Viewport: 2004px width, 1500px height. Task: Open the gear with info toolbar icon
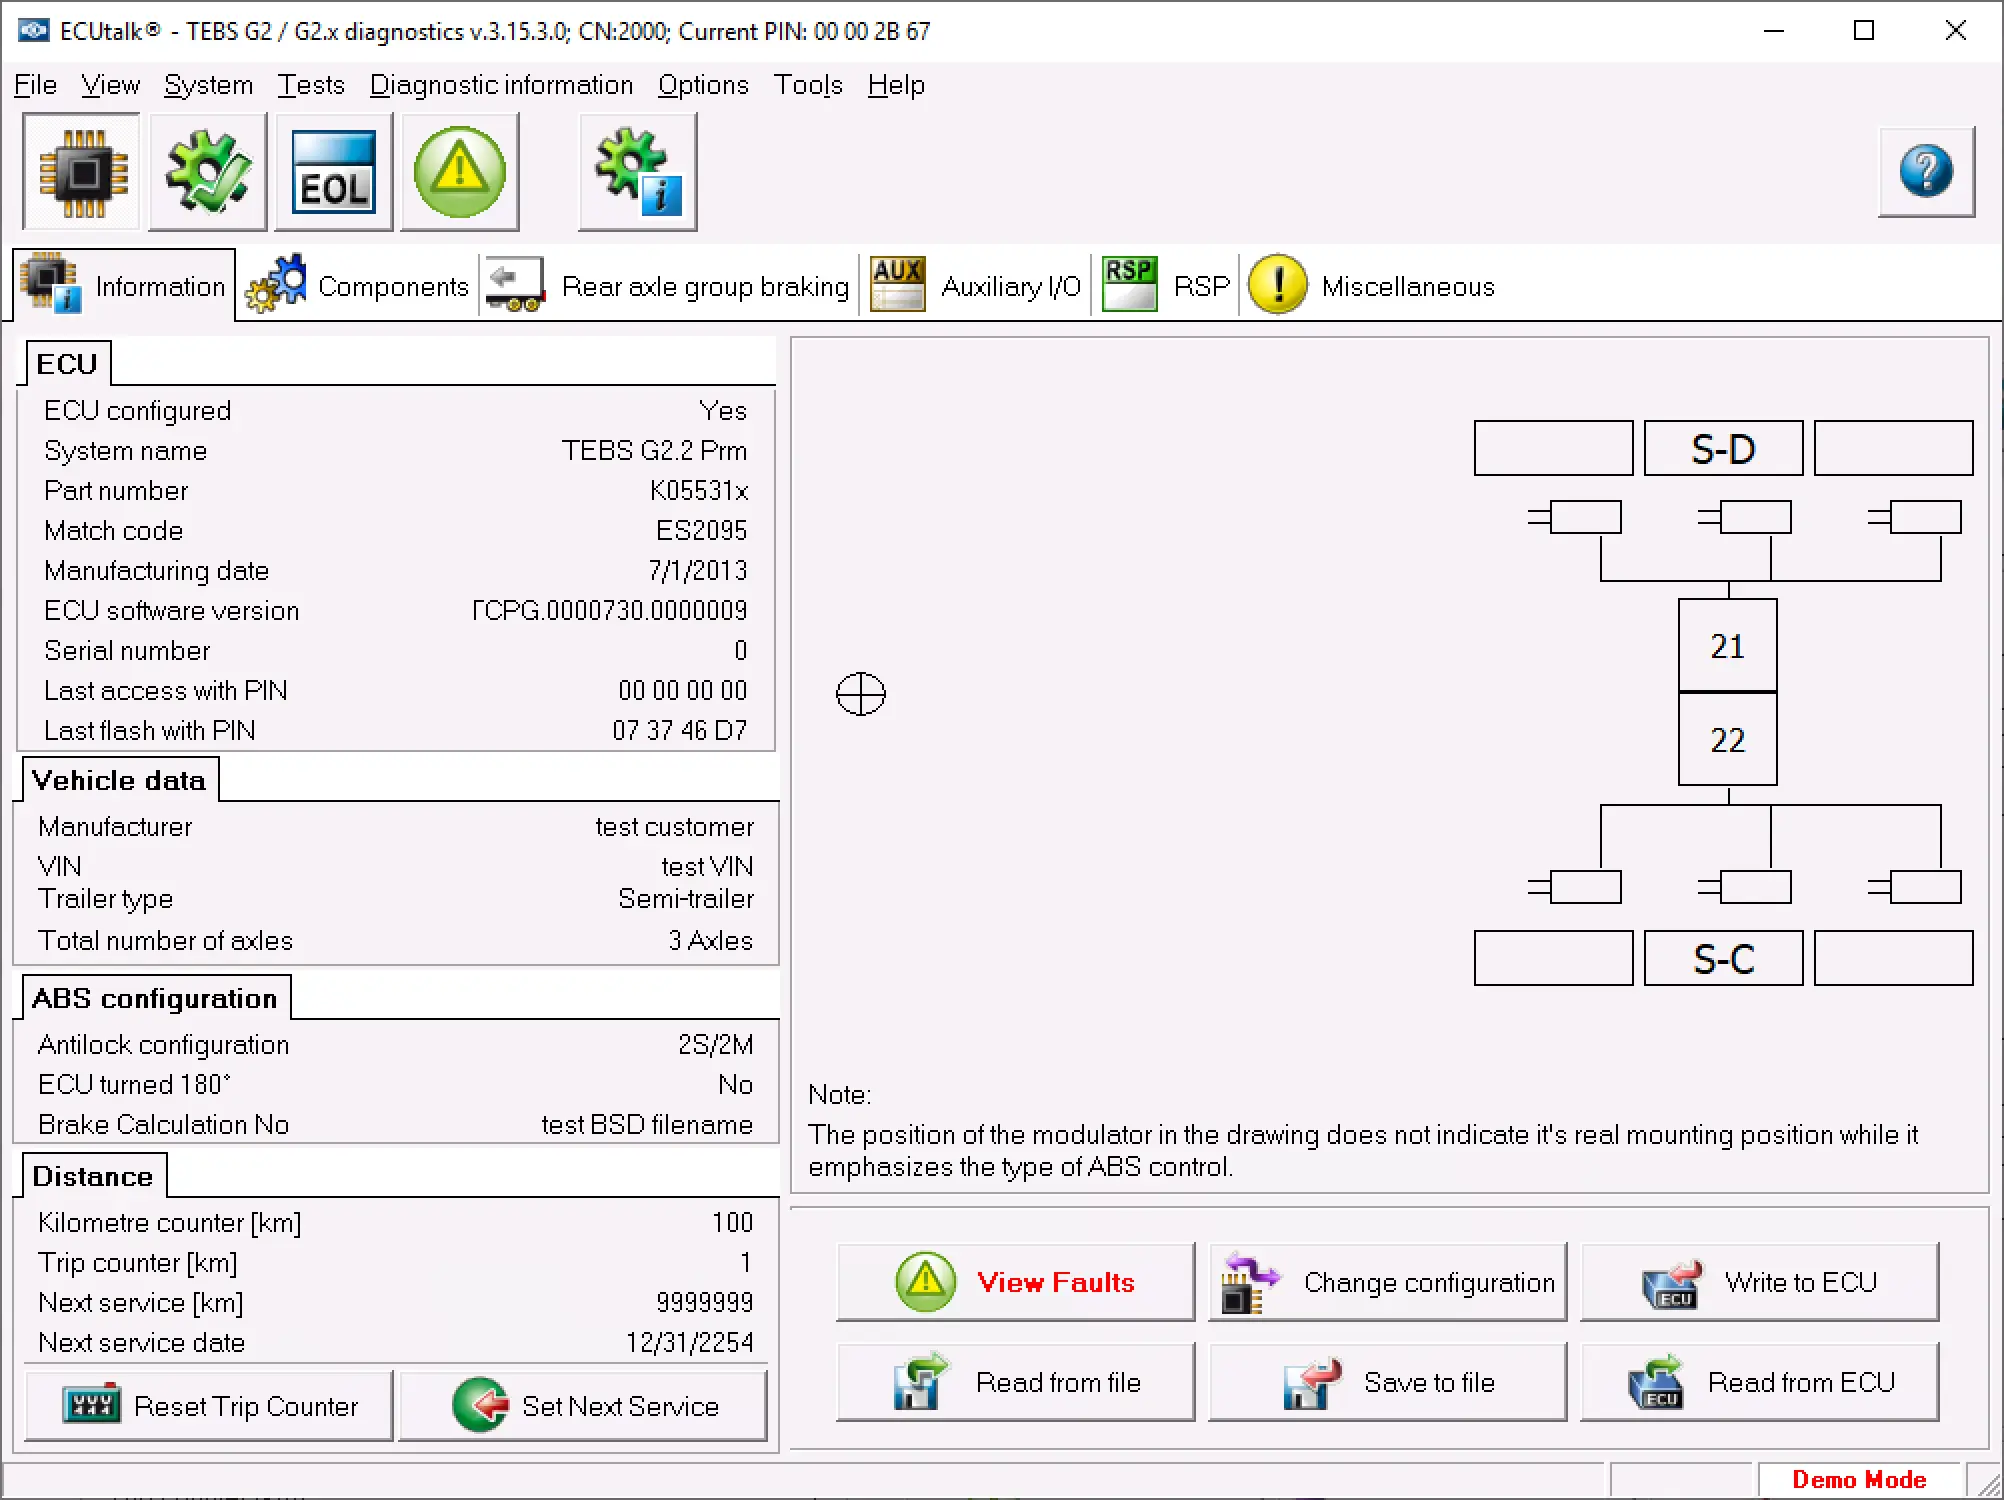coord(637,171)
